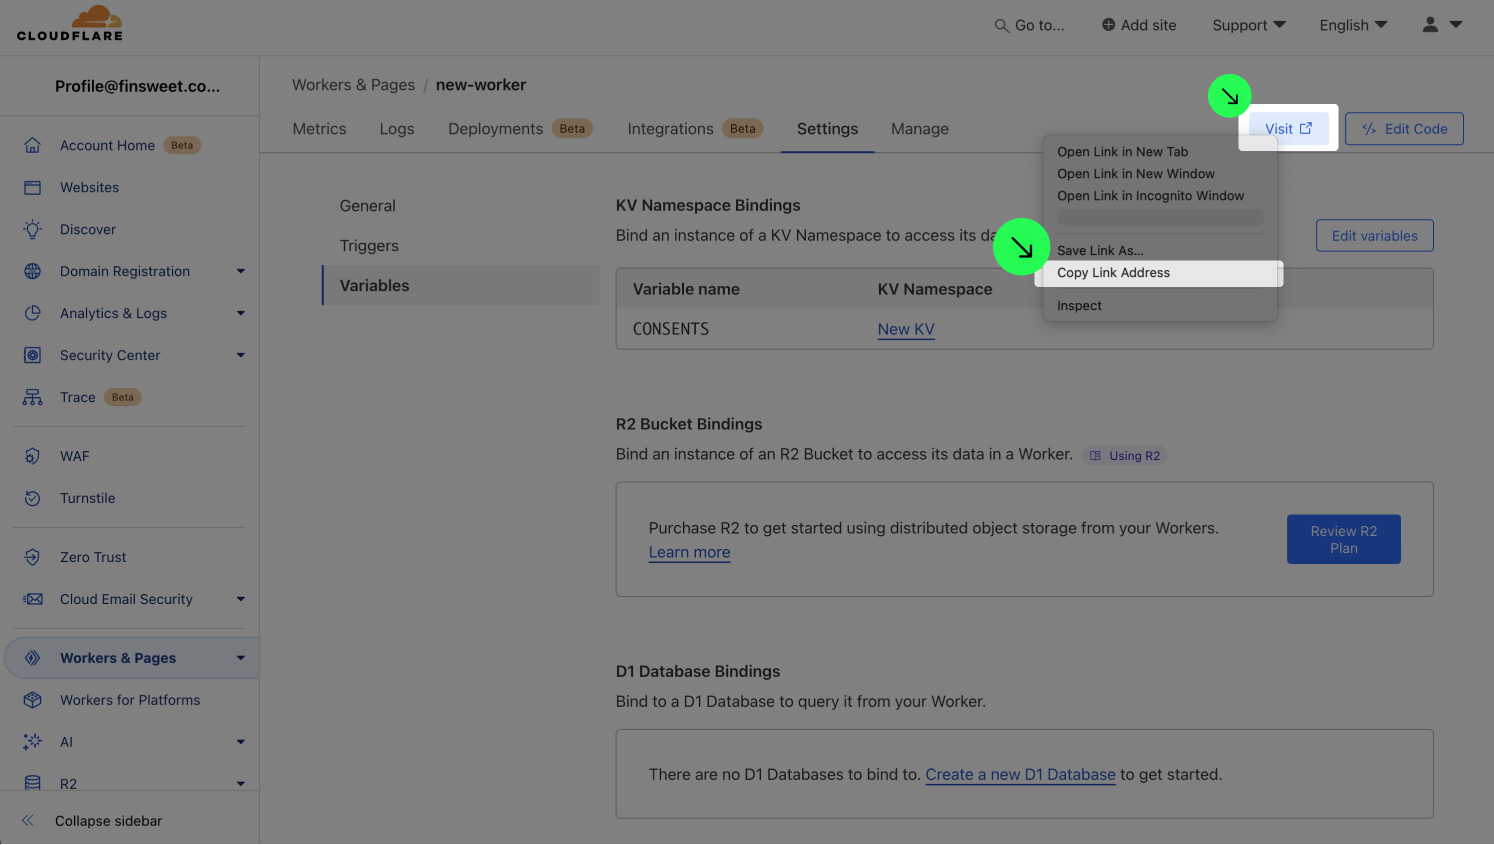Click Workers & Pages breadcrumb link
The height and width of the screenshot is (845, 1494).
coord(353,85)
